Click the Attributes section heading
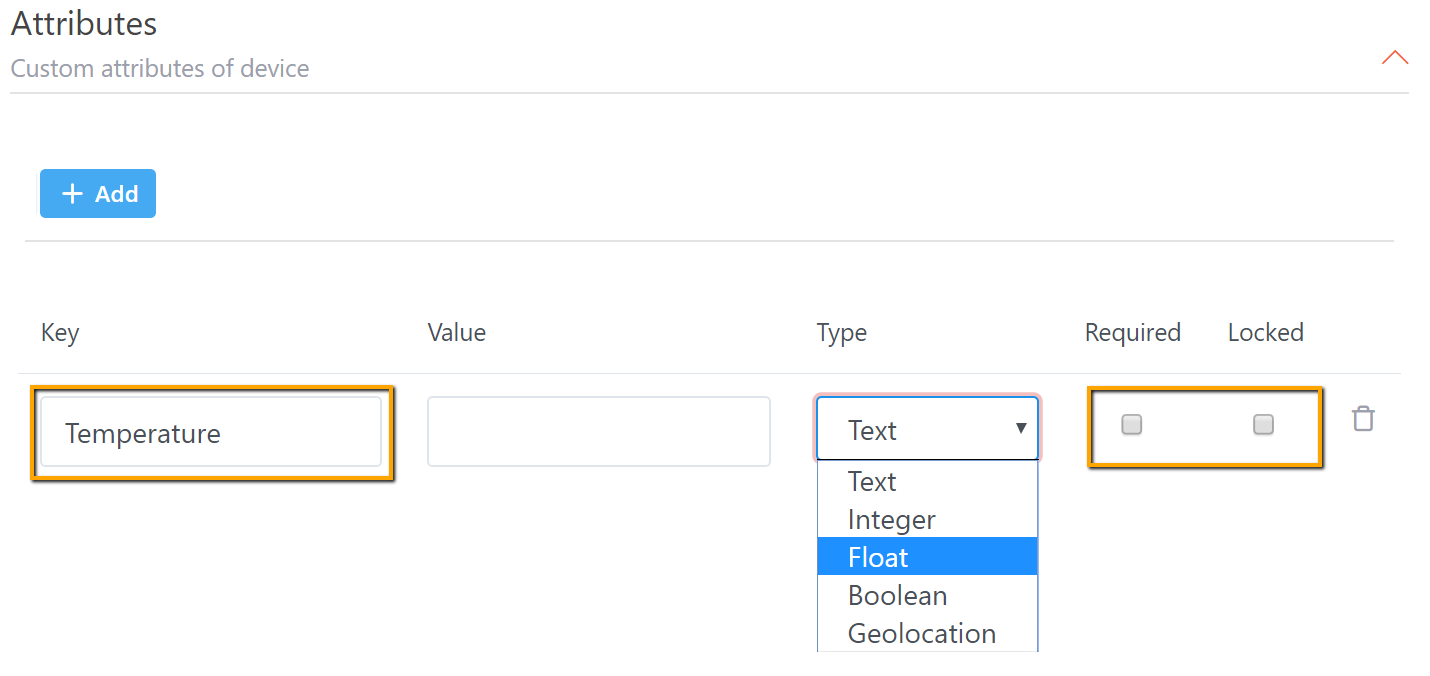The image size is (1430, 676). [84, 24]
